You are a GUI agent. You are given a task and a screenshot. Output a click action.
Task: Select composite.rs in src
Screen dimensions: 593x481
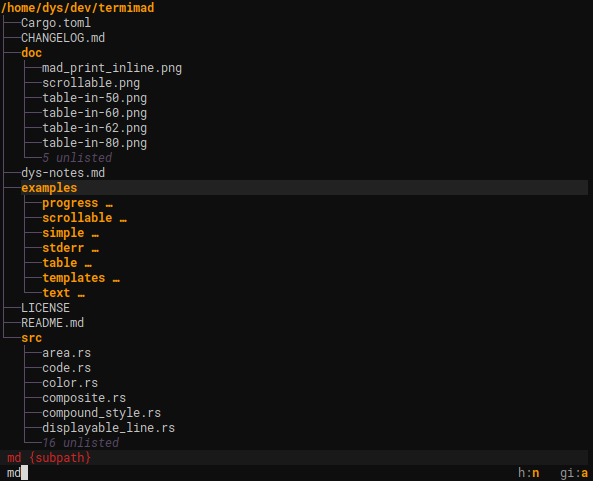coord(84,398)
